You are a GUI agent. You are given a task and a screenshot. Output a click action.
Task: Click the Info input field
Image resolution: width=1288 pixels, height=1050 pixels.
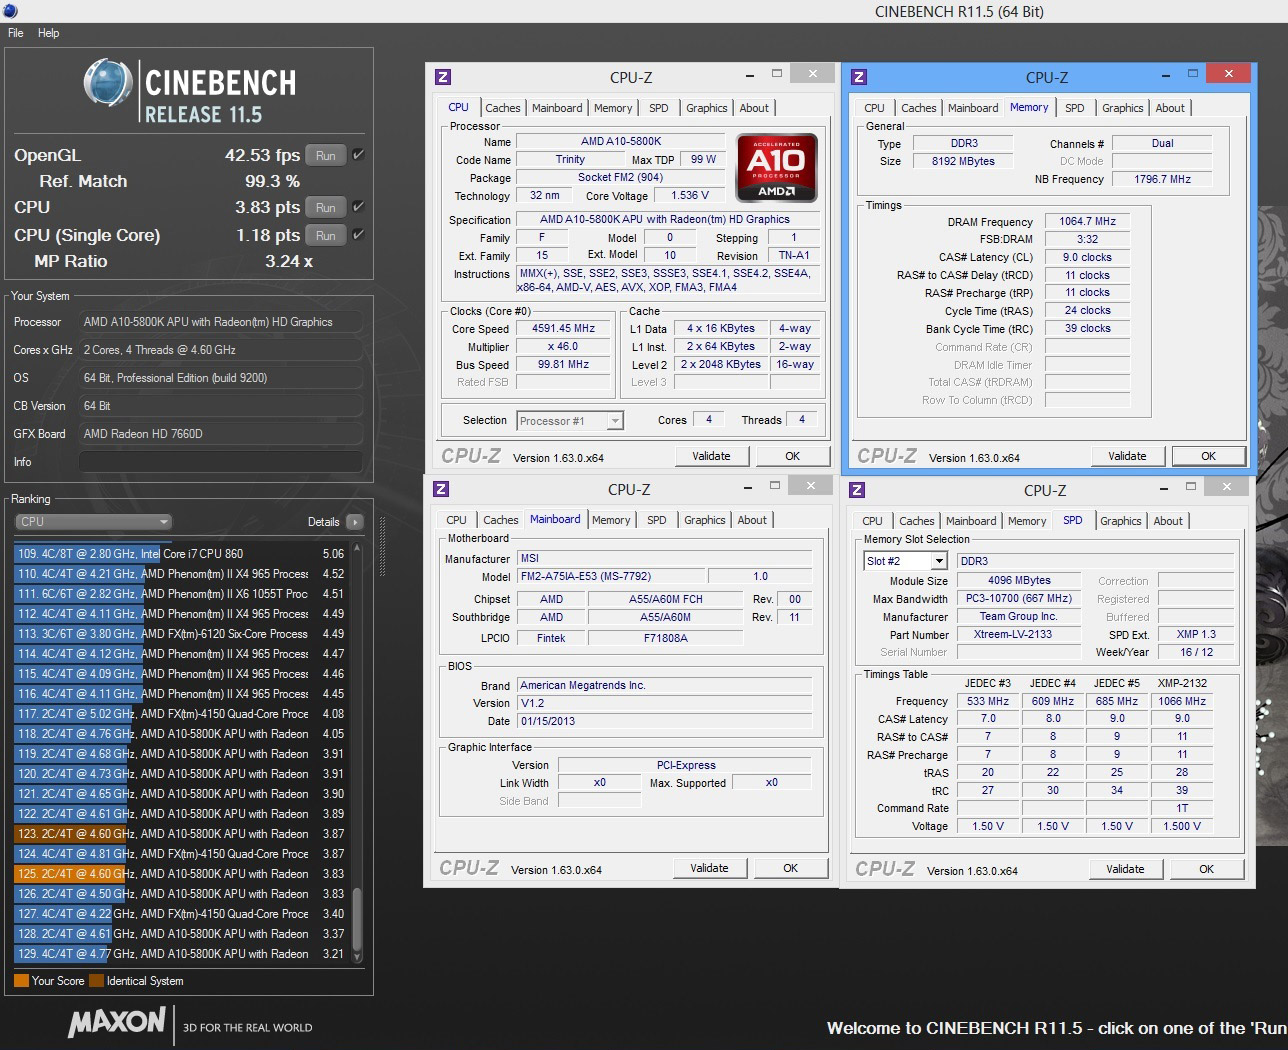point(220,462)
